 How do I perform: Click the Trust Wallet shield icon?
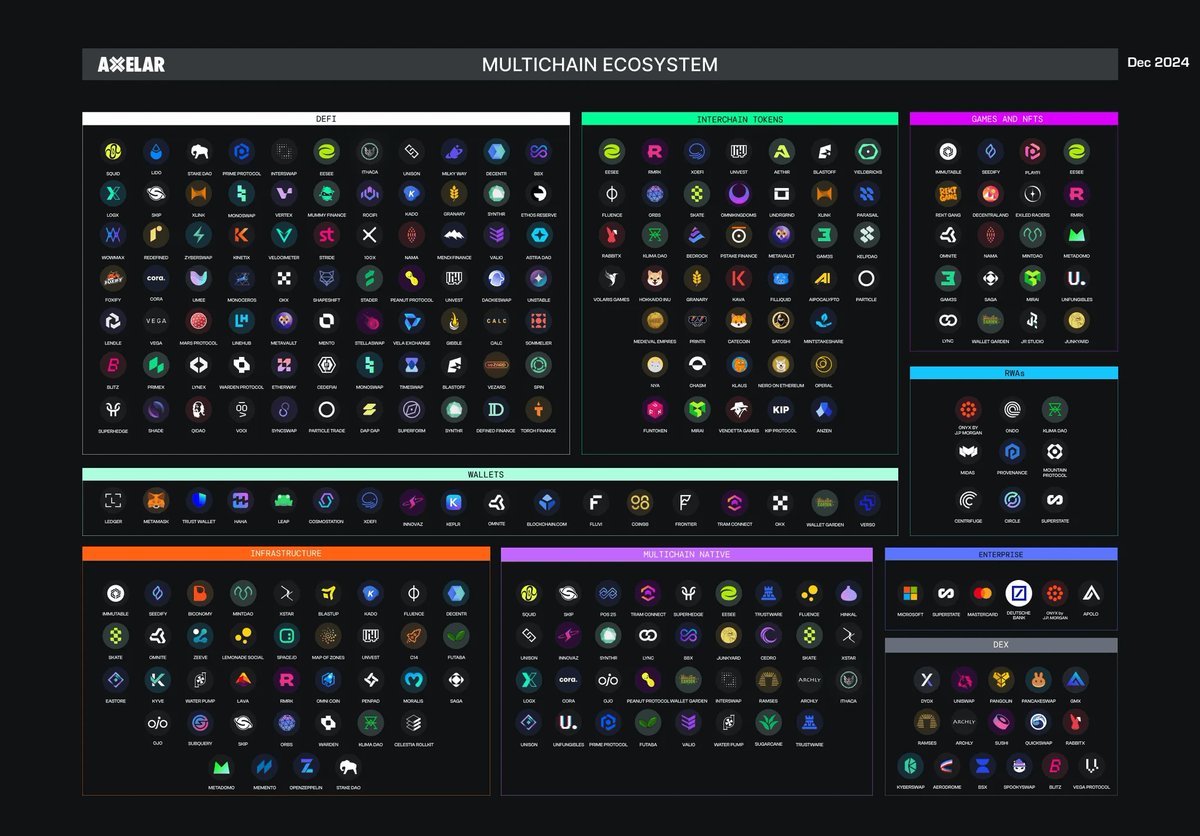(199, 501)
